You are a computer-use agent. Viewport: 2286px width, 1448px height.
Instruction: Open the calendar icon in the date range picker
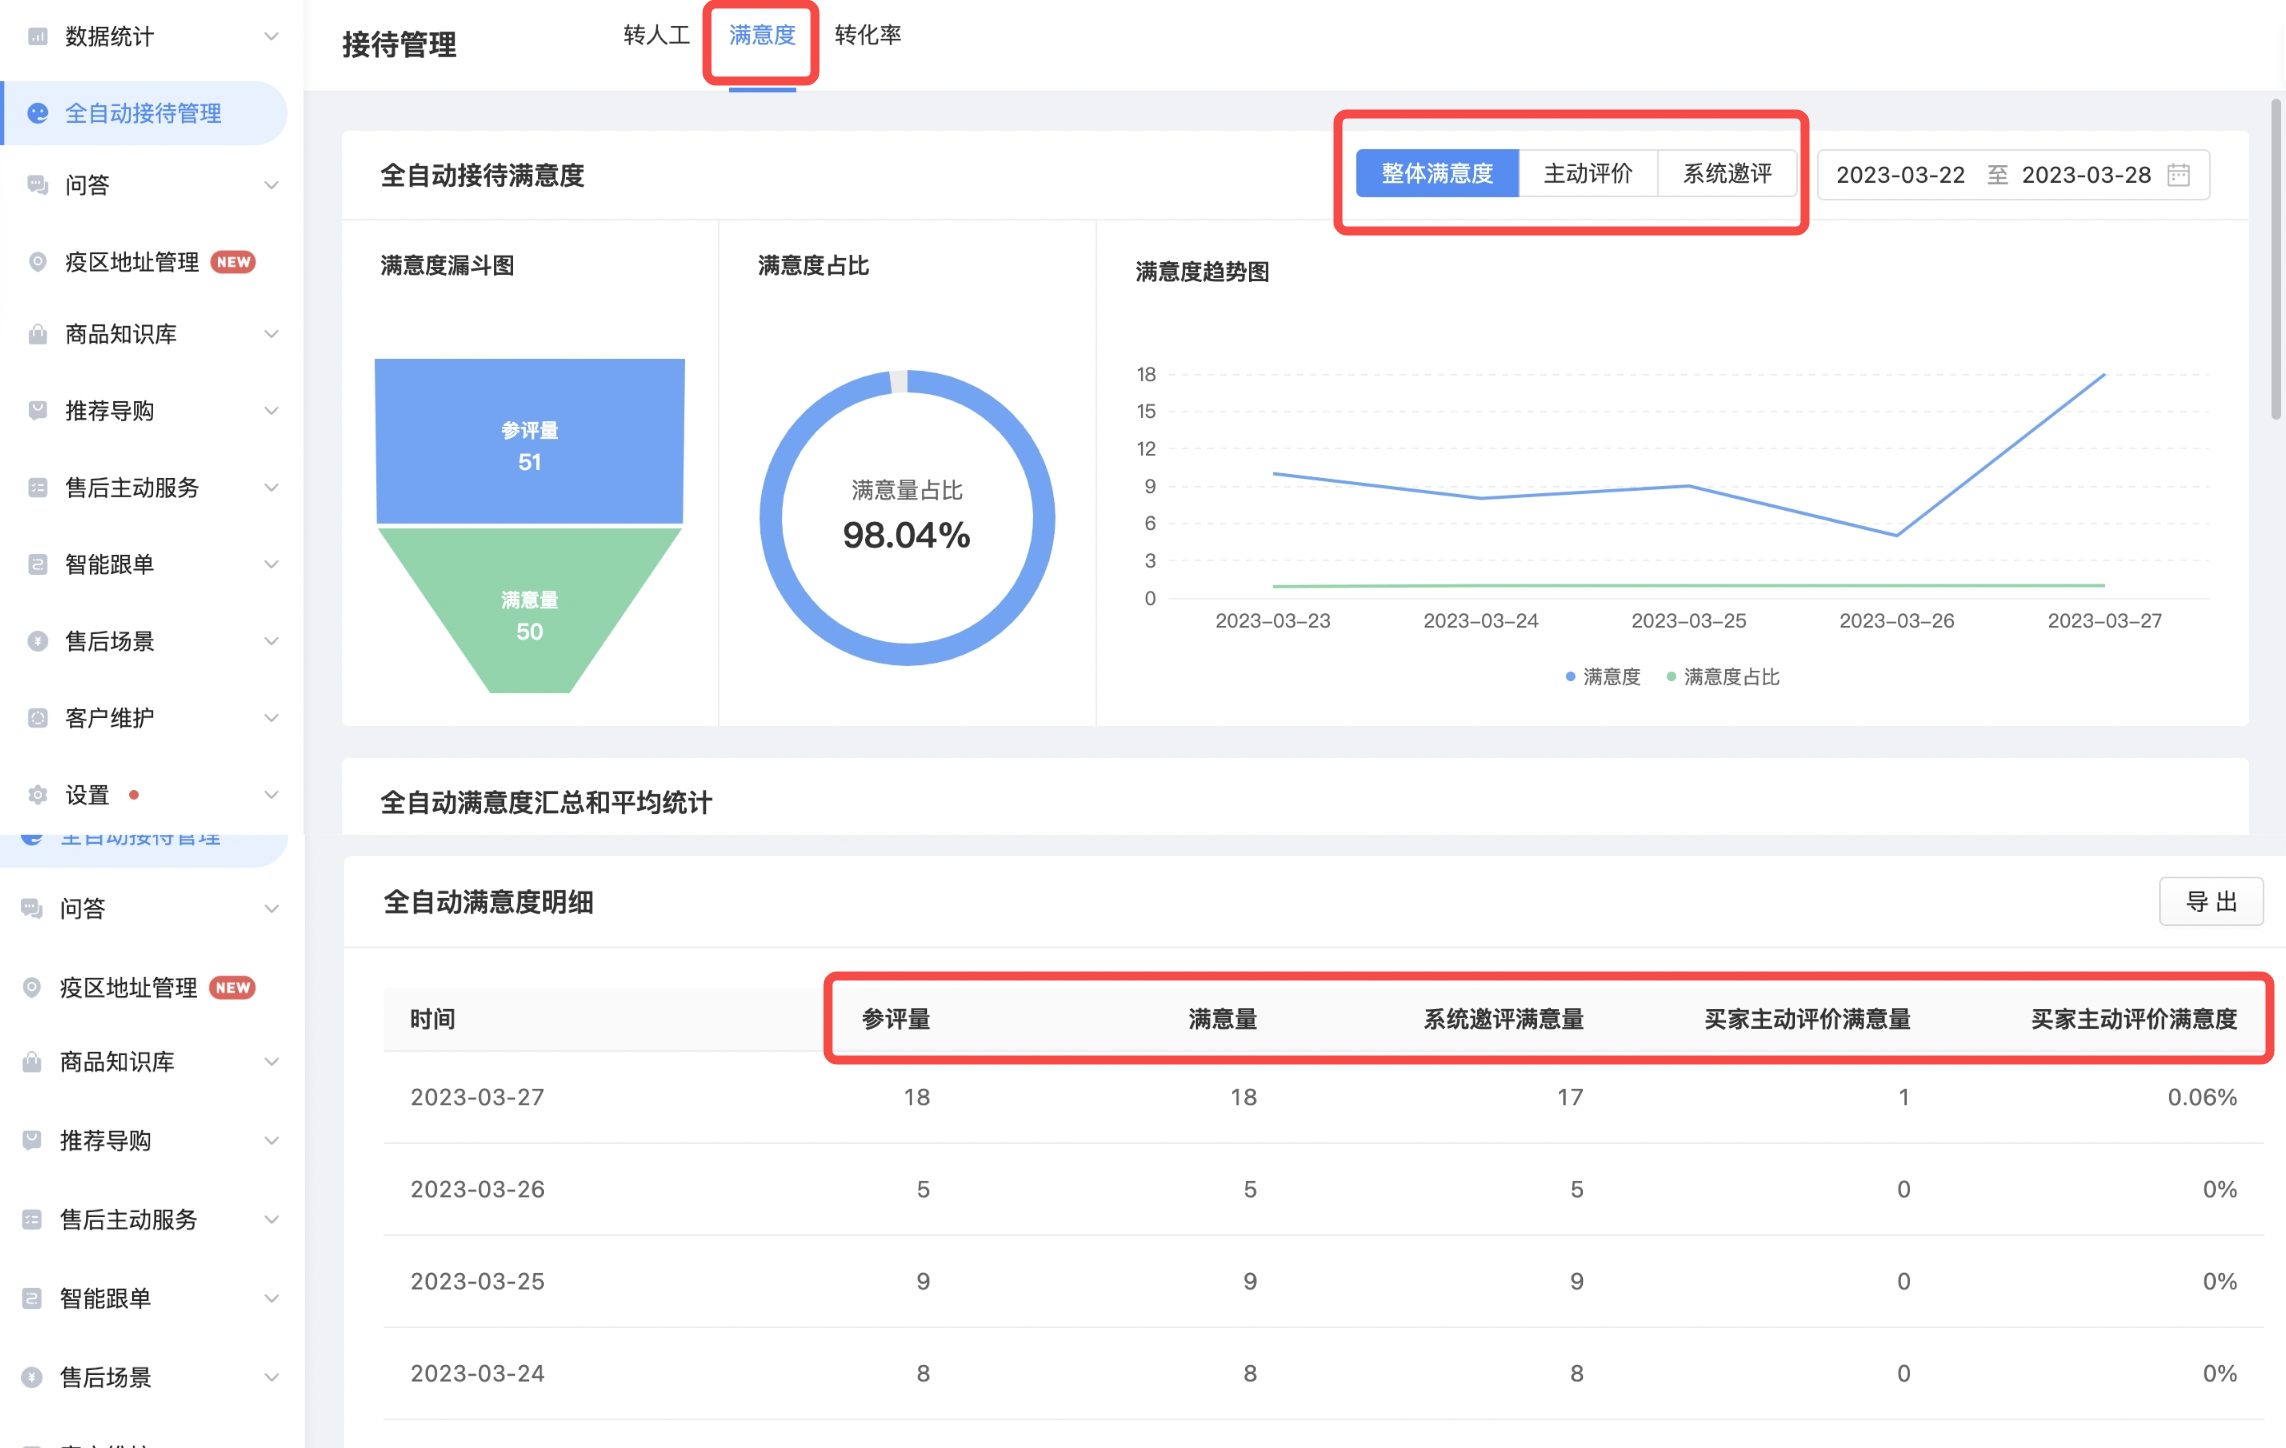(x=2179, y=175)
